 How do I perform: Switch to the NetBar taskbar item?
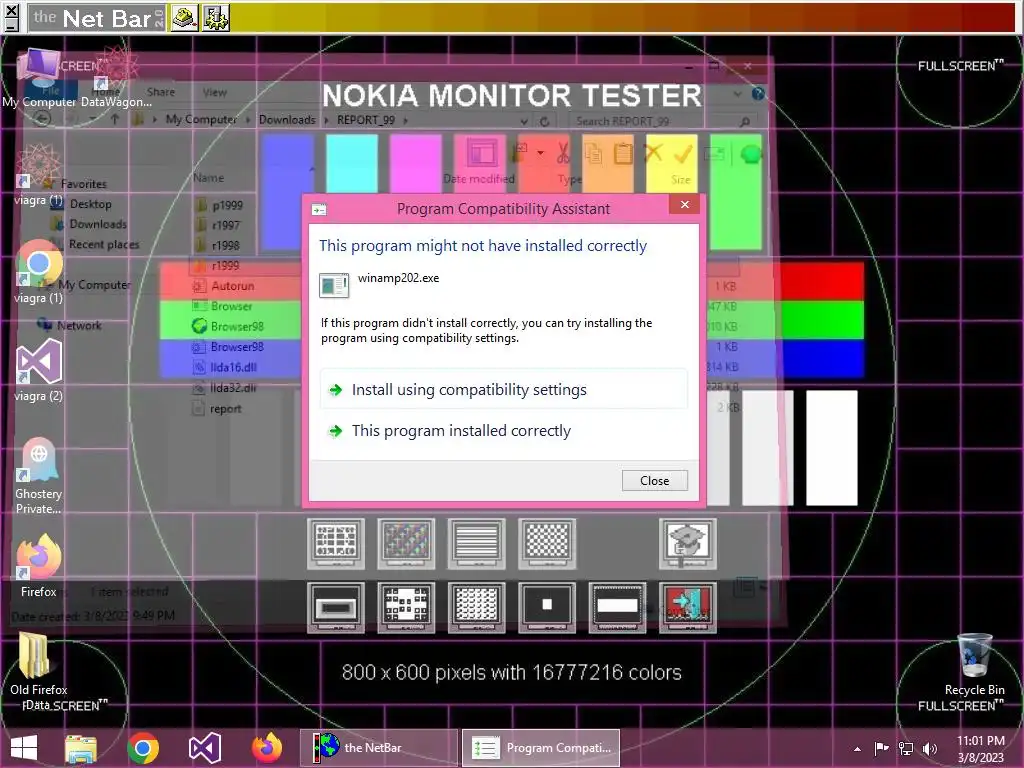click(379, 748)
